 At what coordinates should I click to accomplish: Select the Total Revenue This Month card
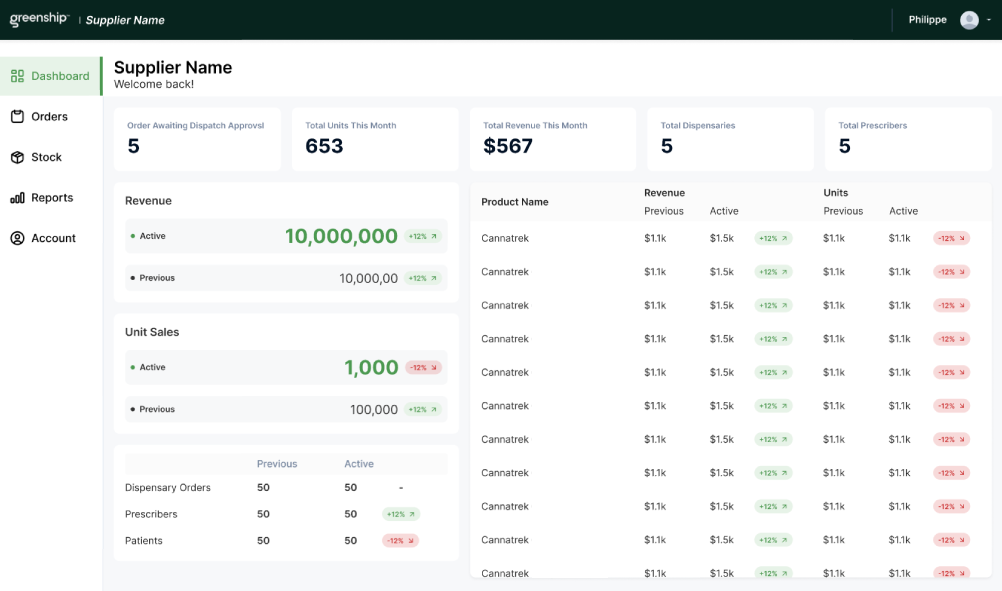point(552,139)
